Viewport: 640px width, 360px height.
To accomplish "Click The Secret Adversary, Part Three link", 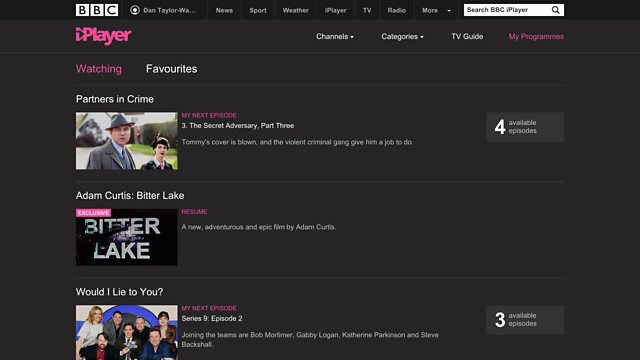I will pos(238,125).
